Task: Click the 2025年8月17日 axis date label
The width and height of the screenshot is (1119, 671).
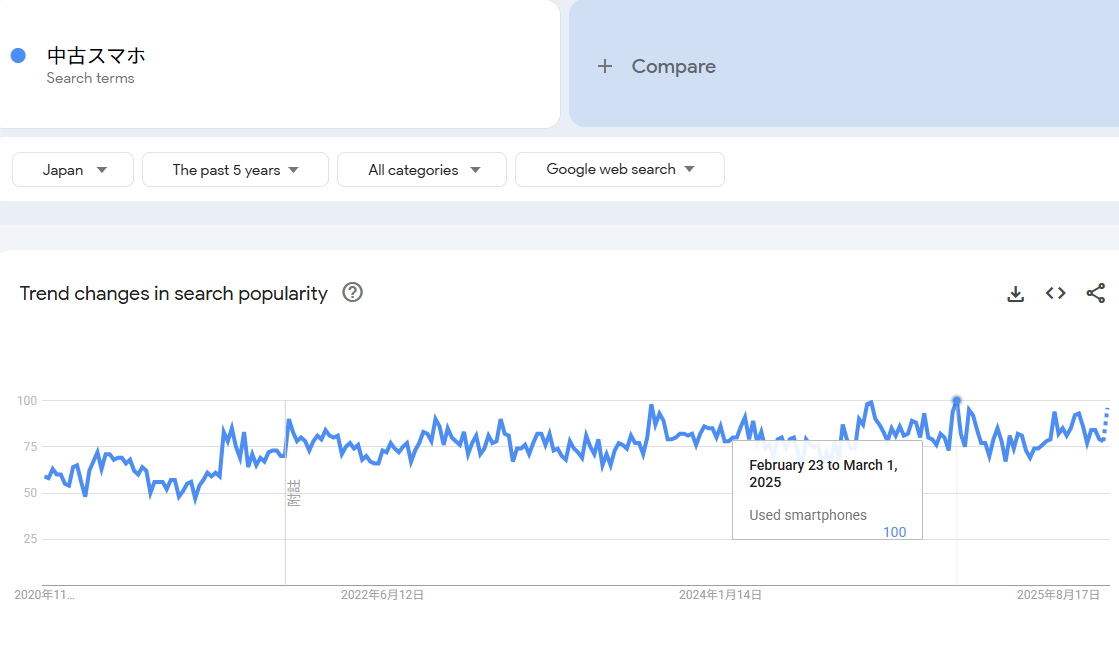Action: 1058,595
